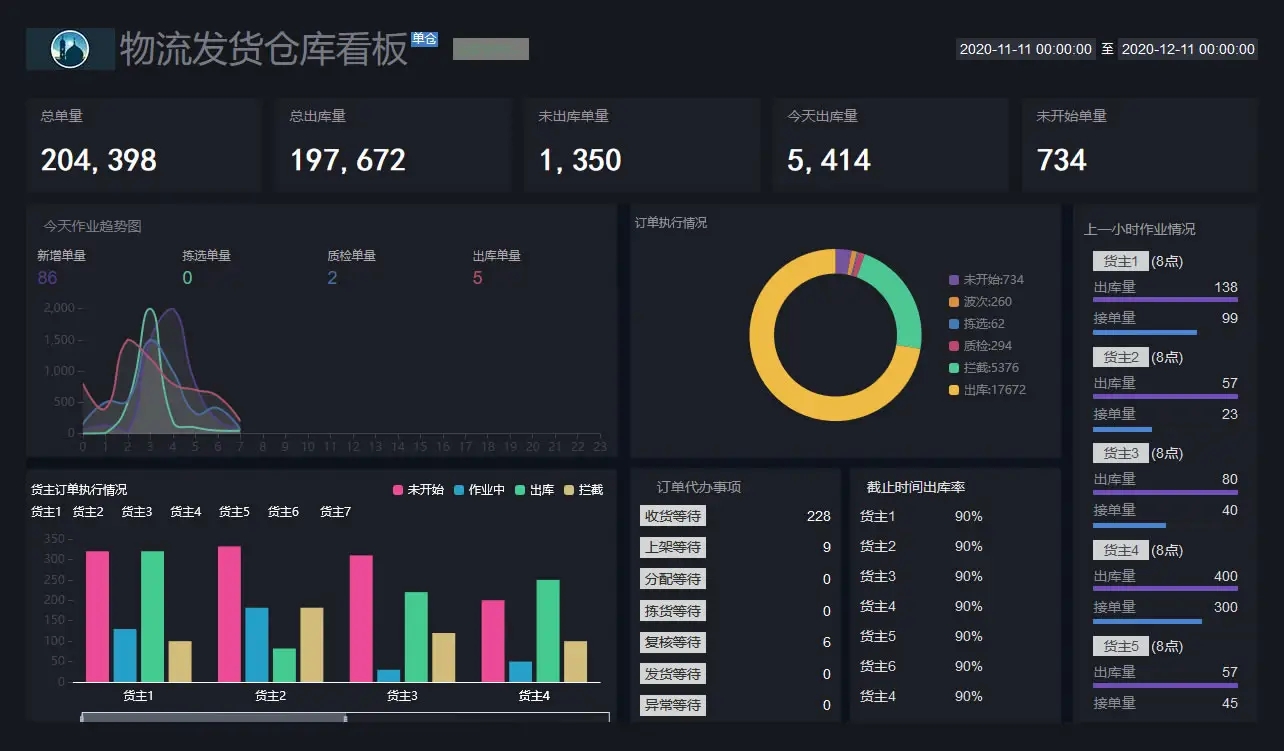Click the 异常等待 pending task entry
Screen dimensions: 1284x751
click(x=673, y=705)
